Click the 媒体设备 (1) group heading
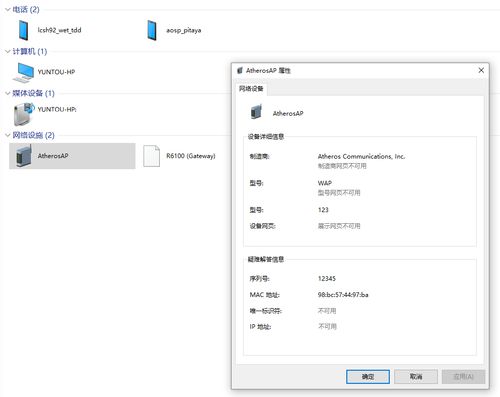The width and height of the screenshot is (500, 397). pos(33,93)
